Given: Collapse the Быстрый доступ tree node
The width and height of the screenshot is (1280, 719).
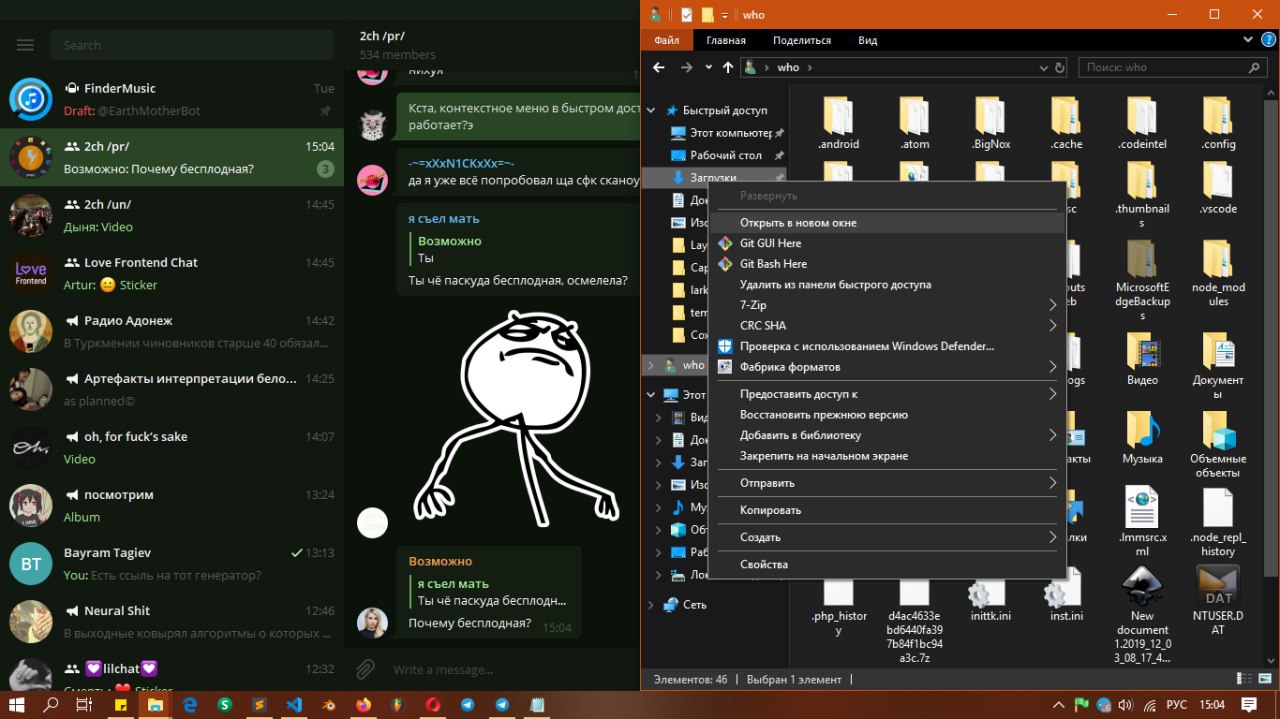Looking at the screenshot, I should pos(652,110).
